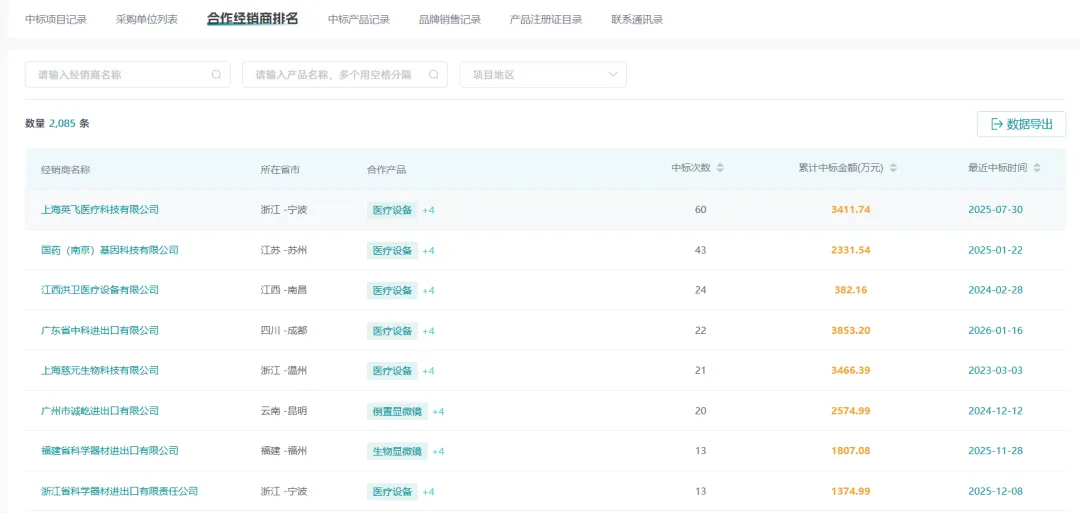Expand the 项目地区 dropdown
This screenshot has height=513, width=1080.
(x=543, y=74)
